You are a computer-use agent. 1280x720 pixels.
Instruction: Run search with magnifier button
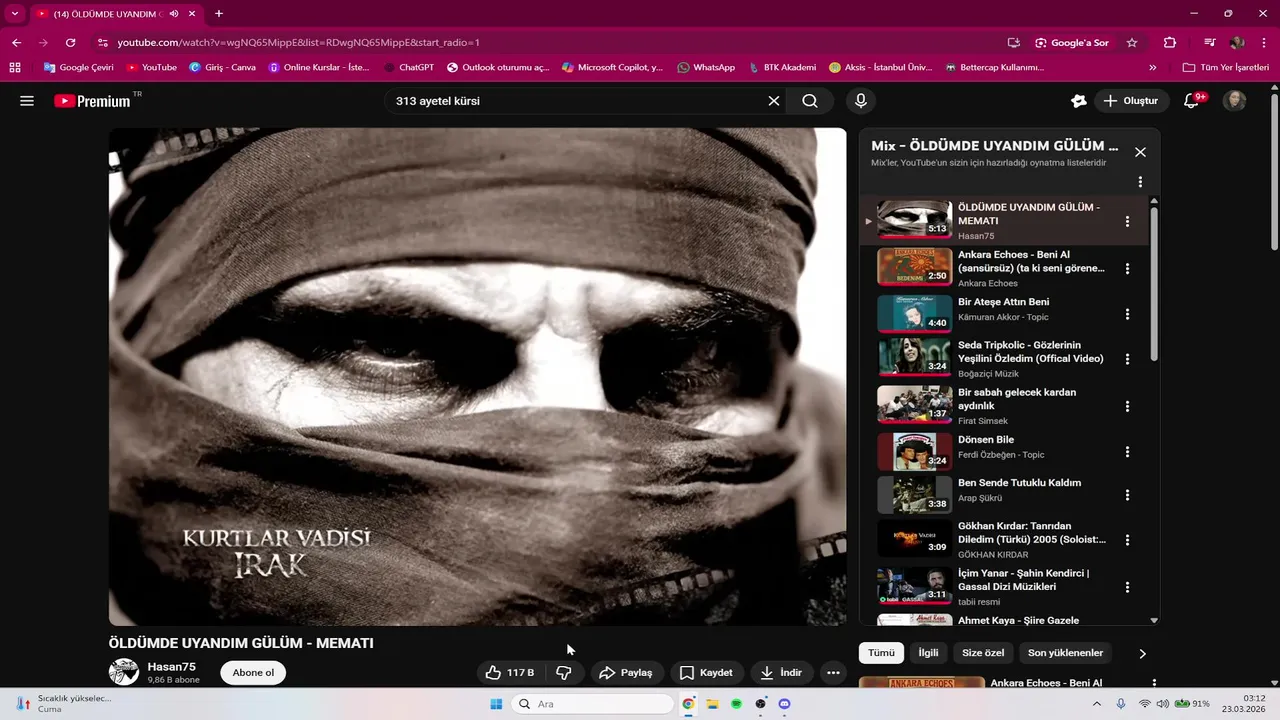pos(810,101)
